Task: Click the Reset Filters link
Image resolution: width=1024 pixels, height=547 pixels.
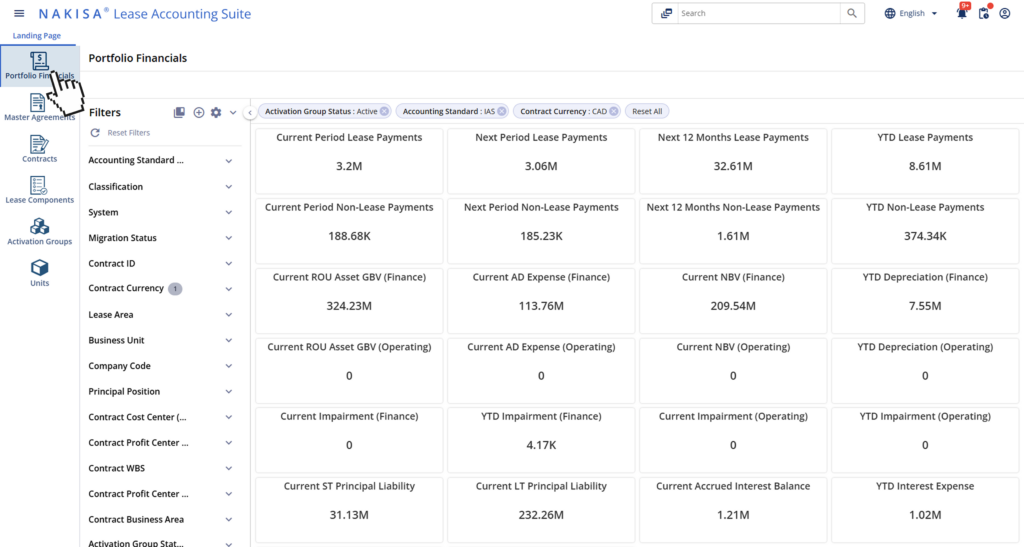Action: coord(129,133)
